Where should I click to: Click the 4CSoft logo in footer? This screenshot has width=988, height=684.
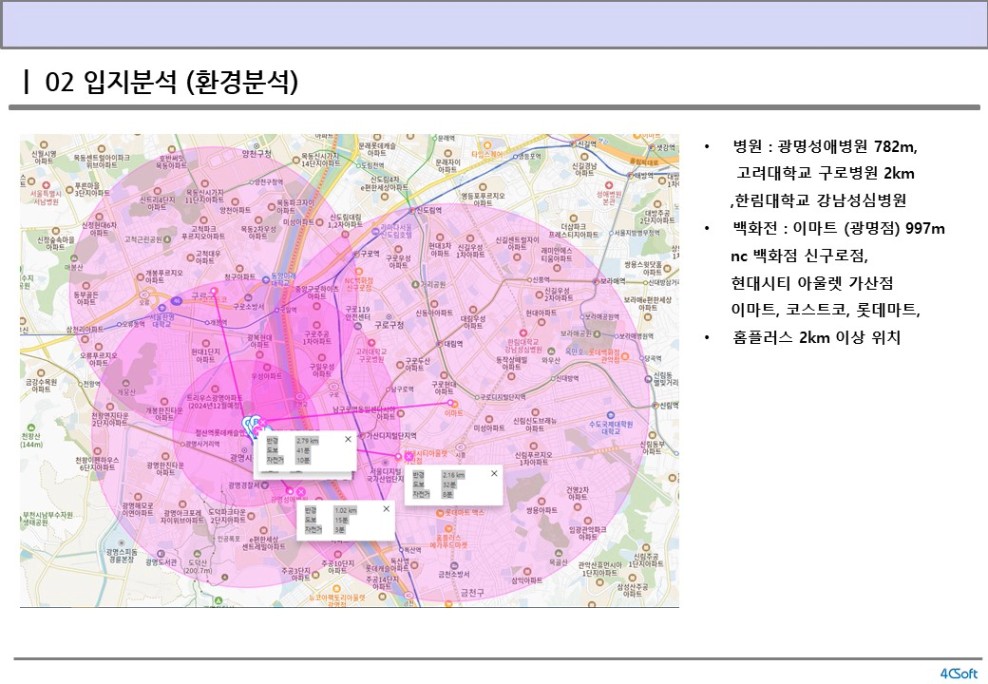958,673
